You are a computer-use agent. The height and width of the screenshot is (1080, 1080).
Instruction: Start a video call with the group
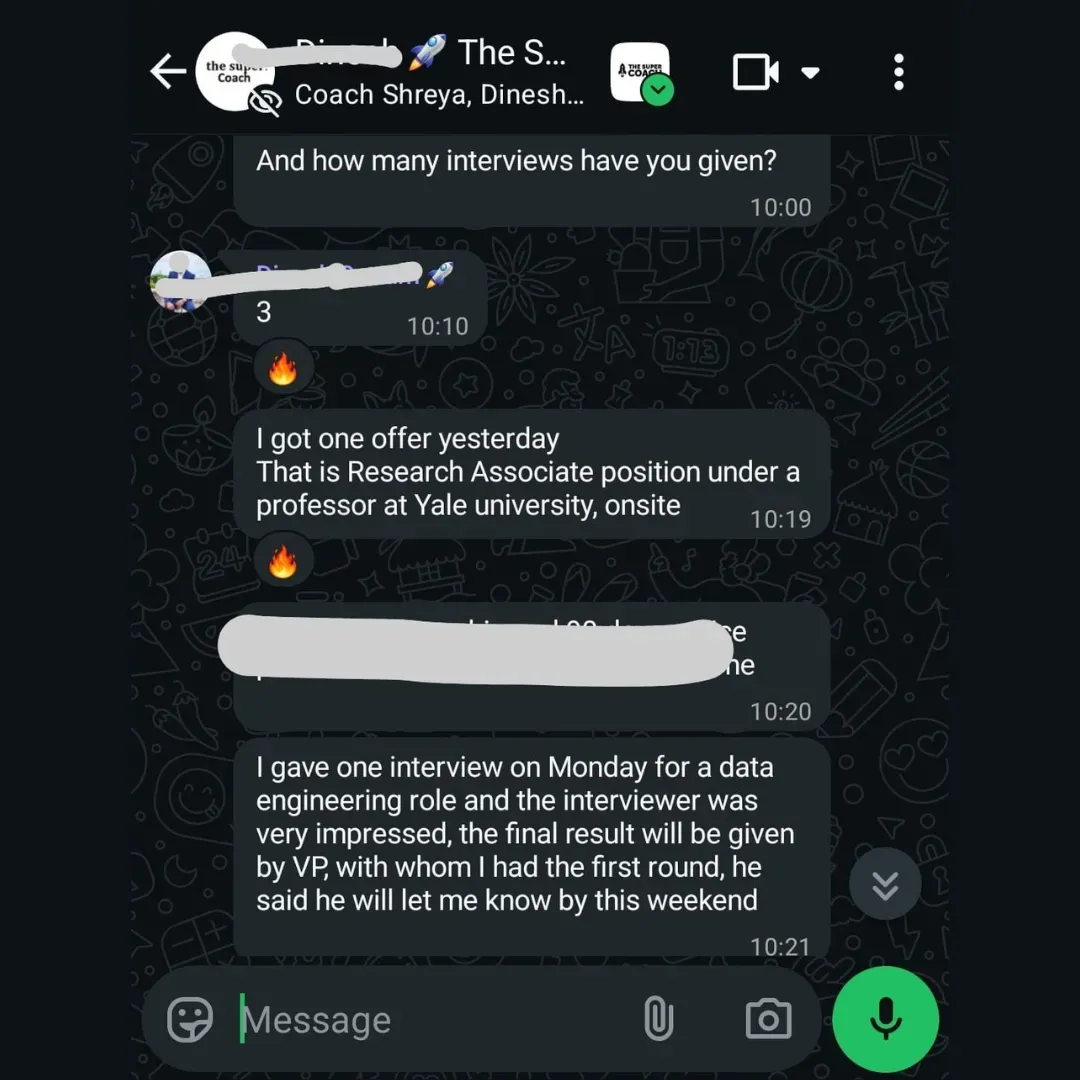click(756, 72)
